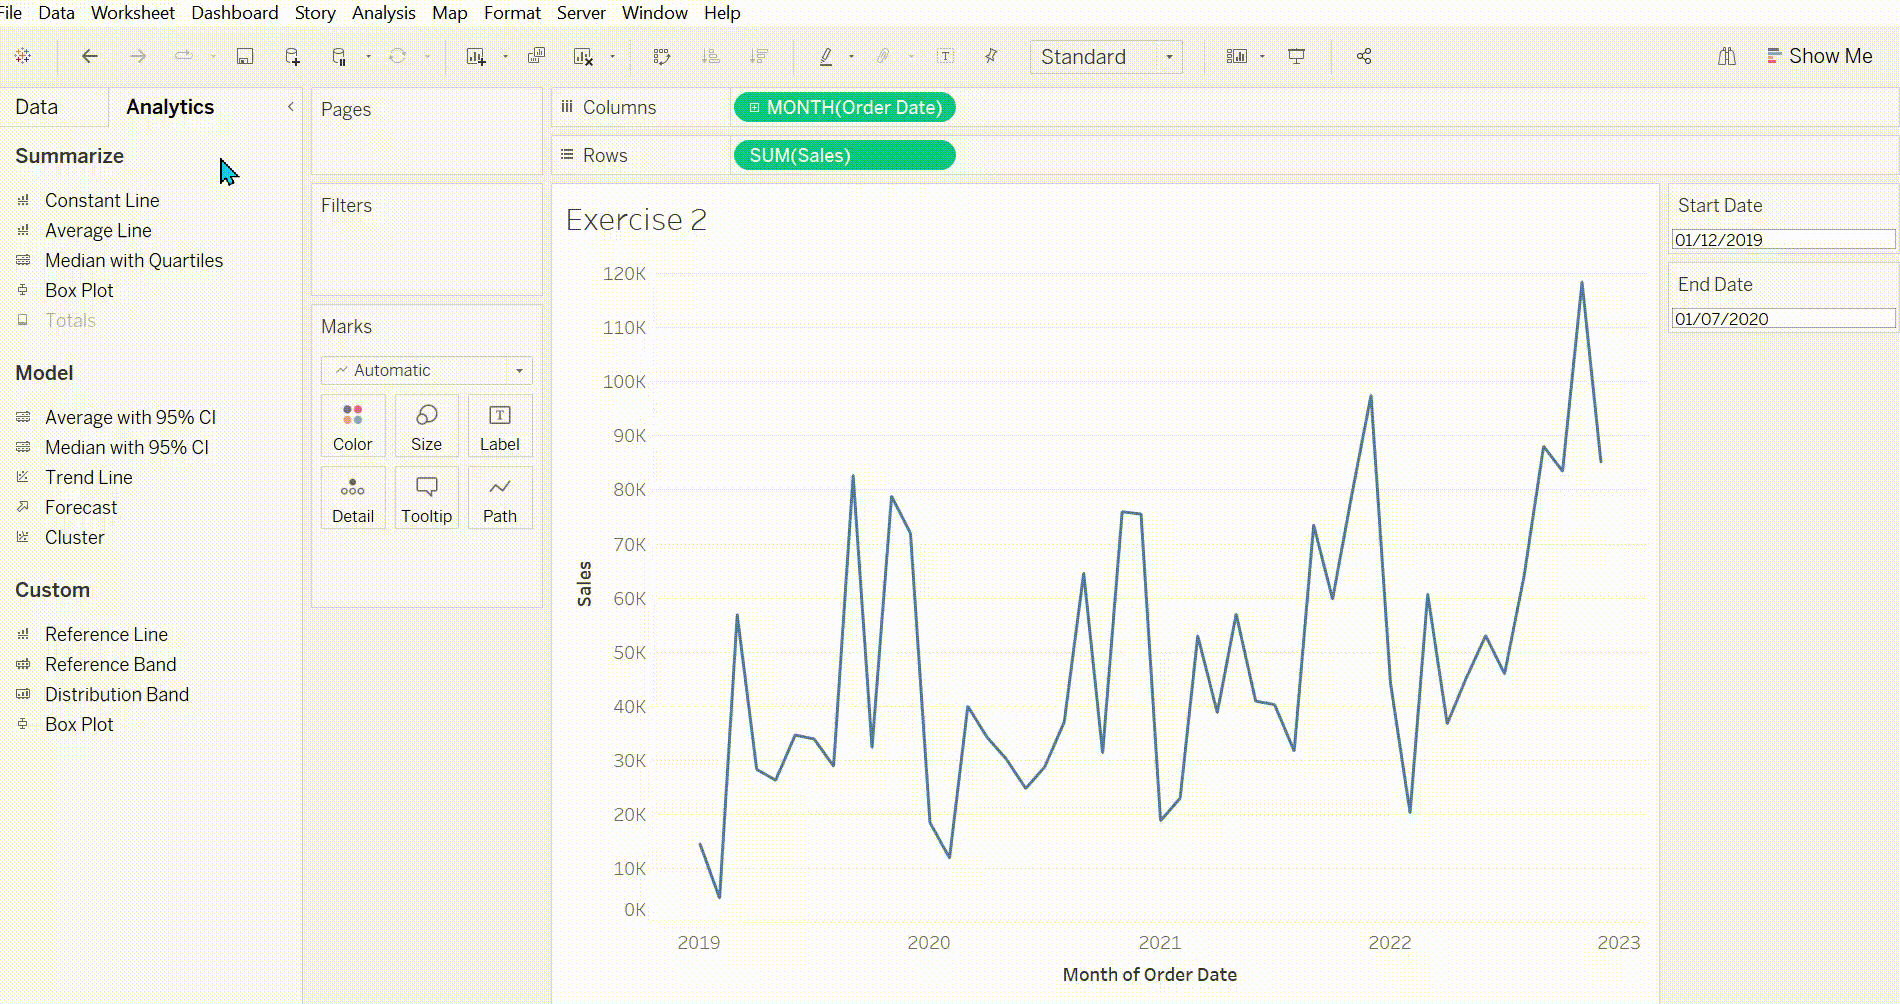Click the Share workbook icon
Screen dimensions: 1900x1004
pyautogui.click(x=1364, y=56)
